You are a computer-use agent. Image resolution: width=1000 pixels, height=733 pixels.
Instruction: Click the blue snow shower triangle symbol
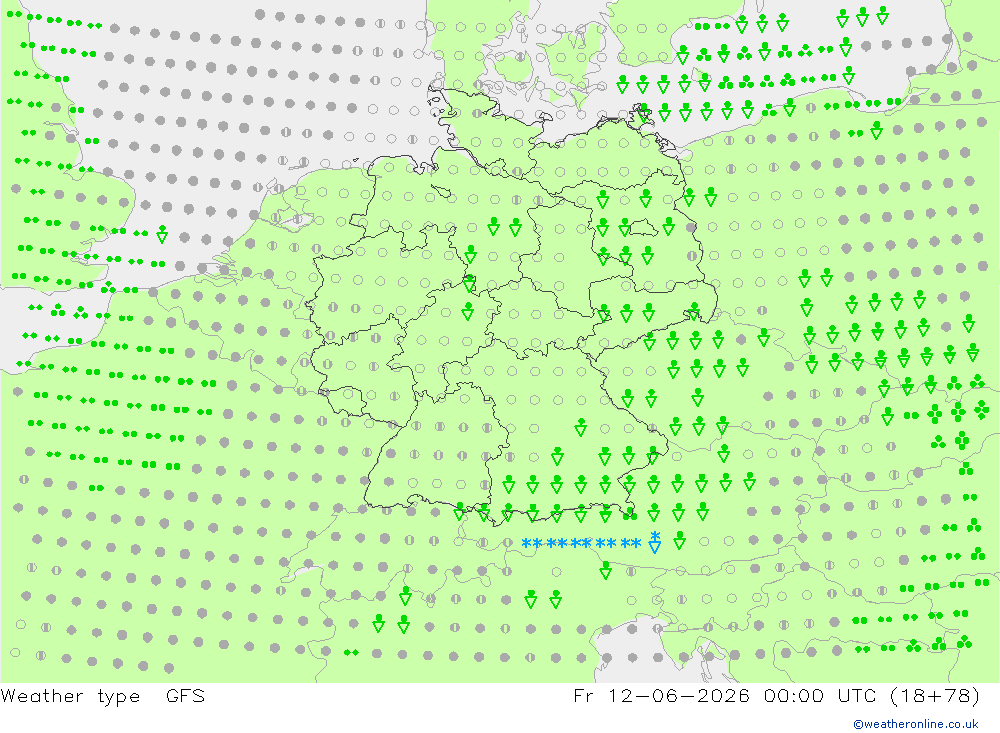[x=655, y=542]
